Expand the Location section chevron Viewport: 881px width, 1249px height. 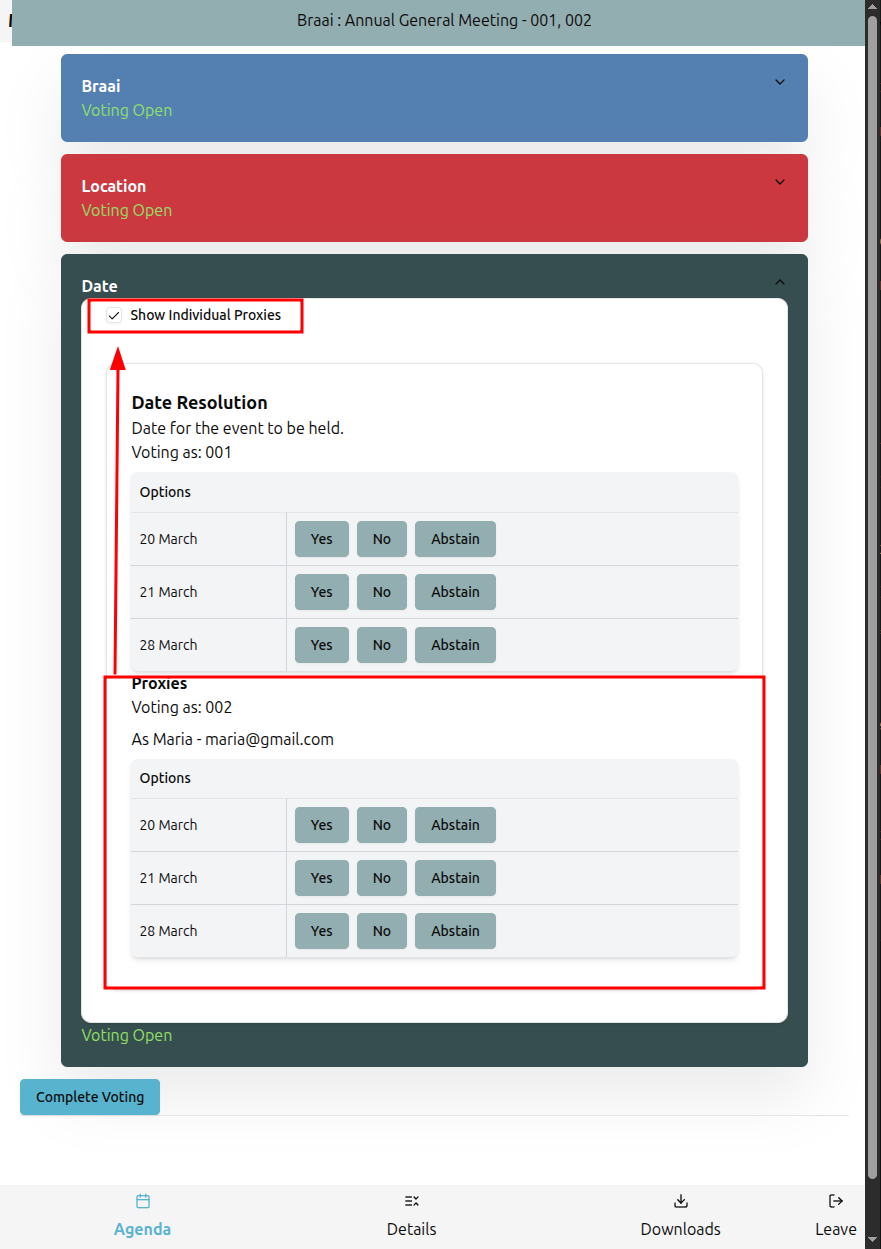tap(779, 182)
